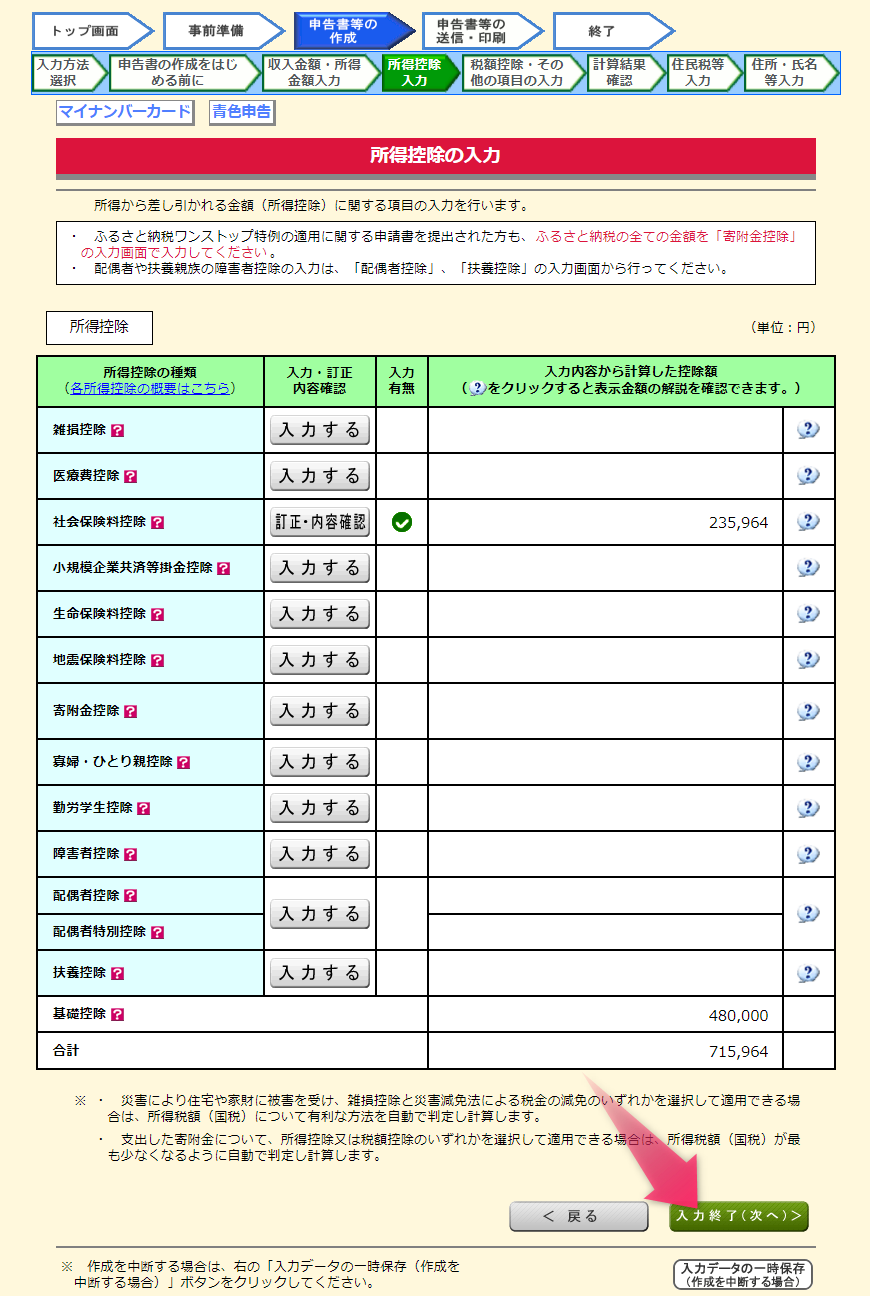The width and height of the screenshot is (870, 1296).
Task: Show help for 小規模企業共済等掛金控除 via red icon
Action: 223,568
